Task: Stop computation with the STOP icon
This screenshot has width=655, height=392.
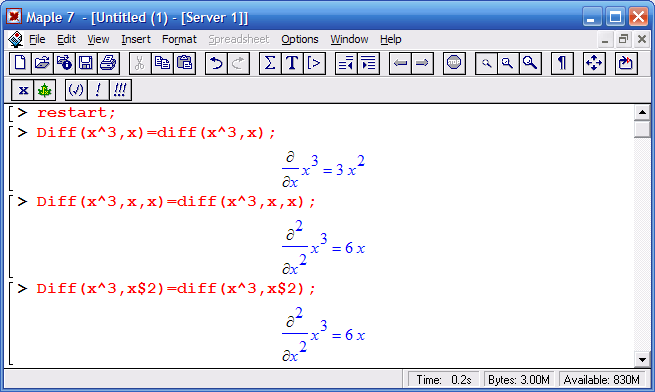Action: pyautogui.click(x=454, y=64)
